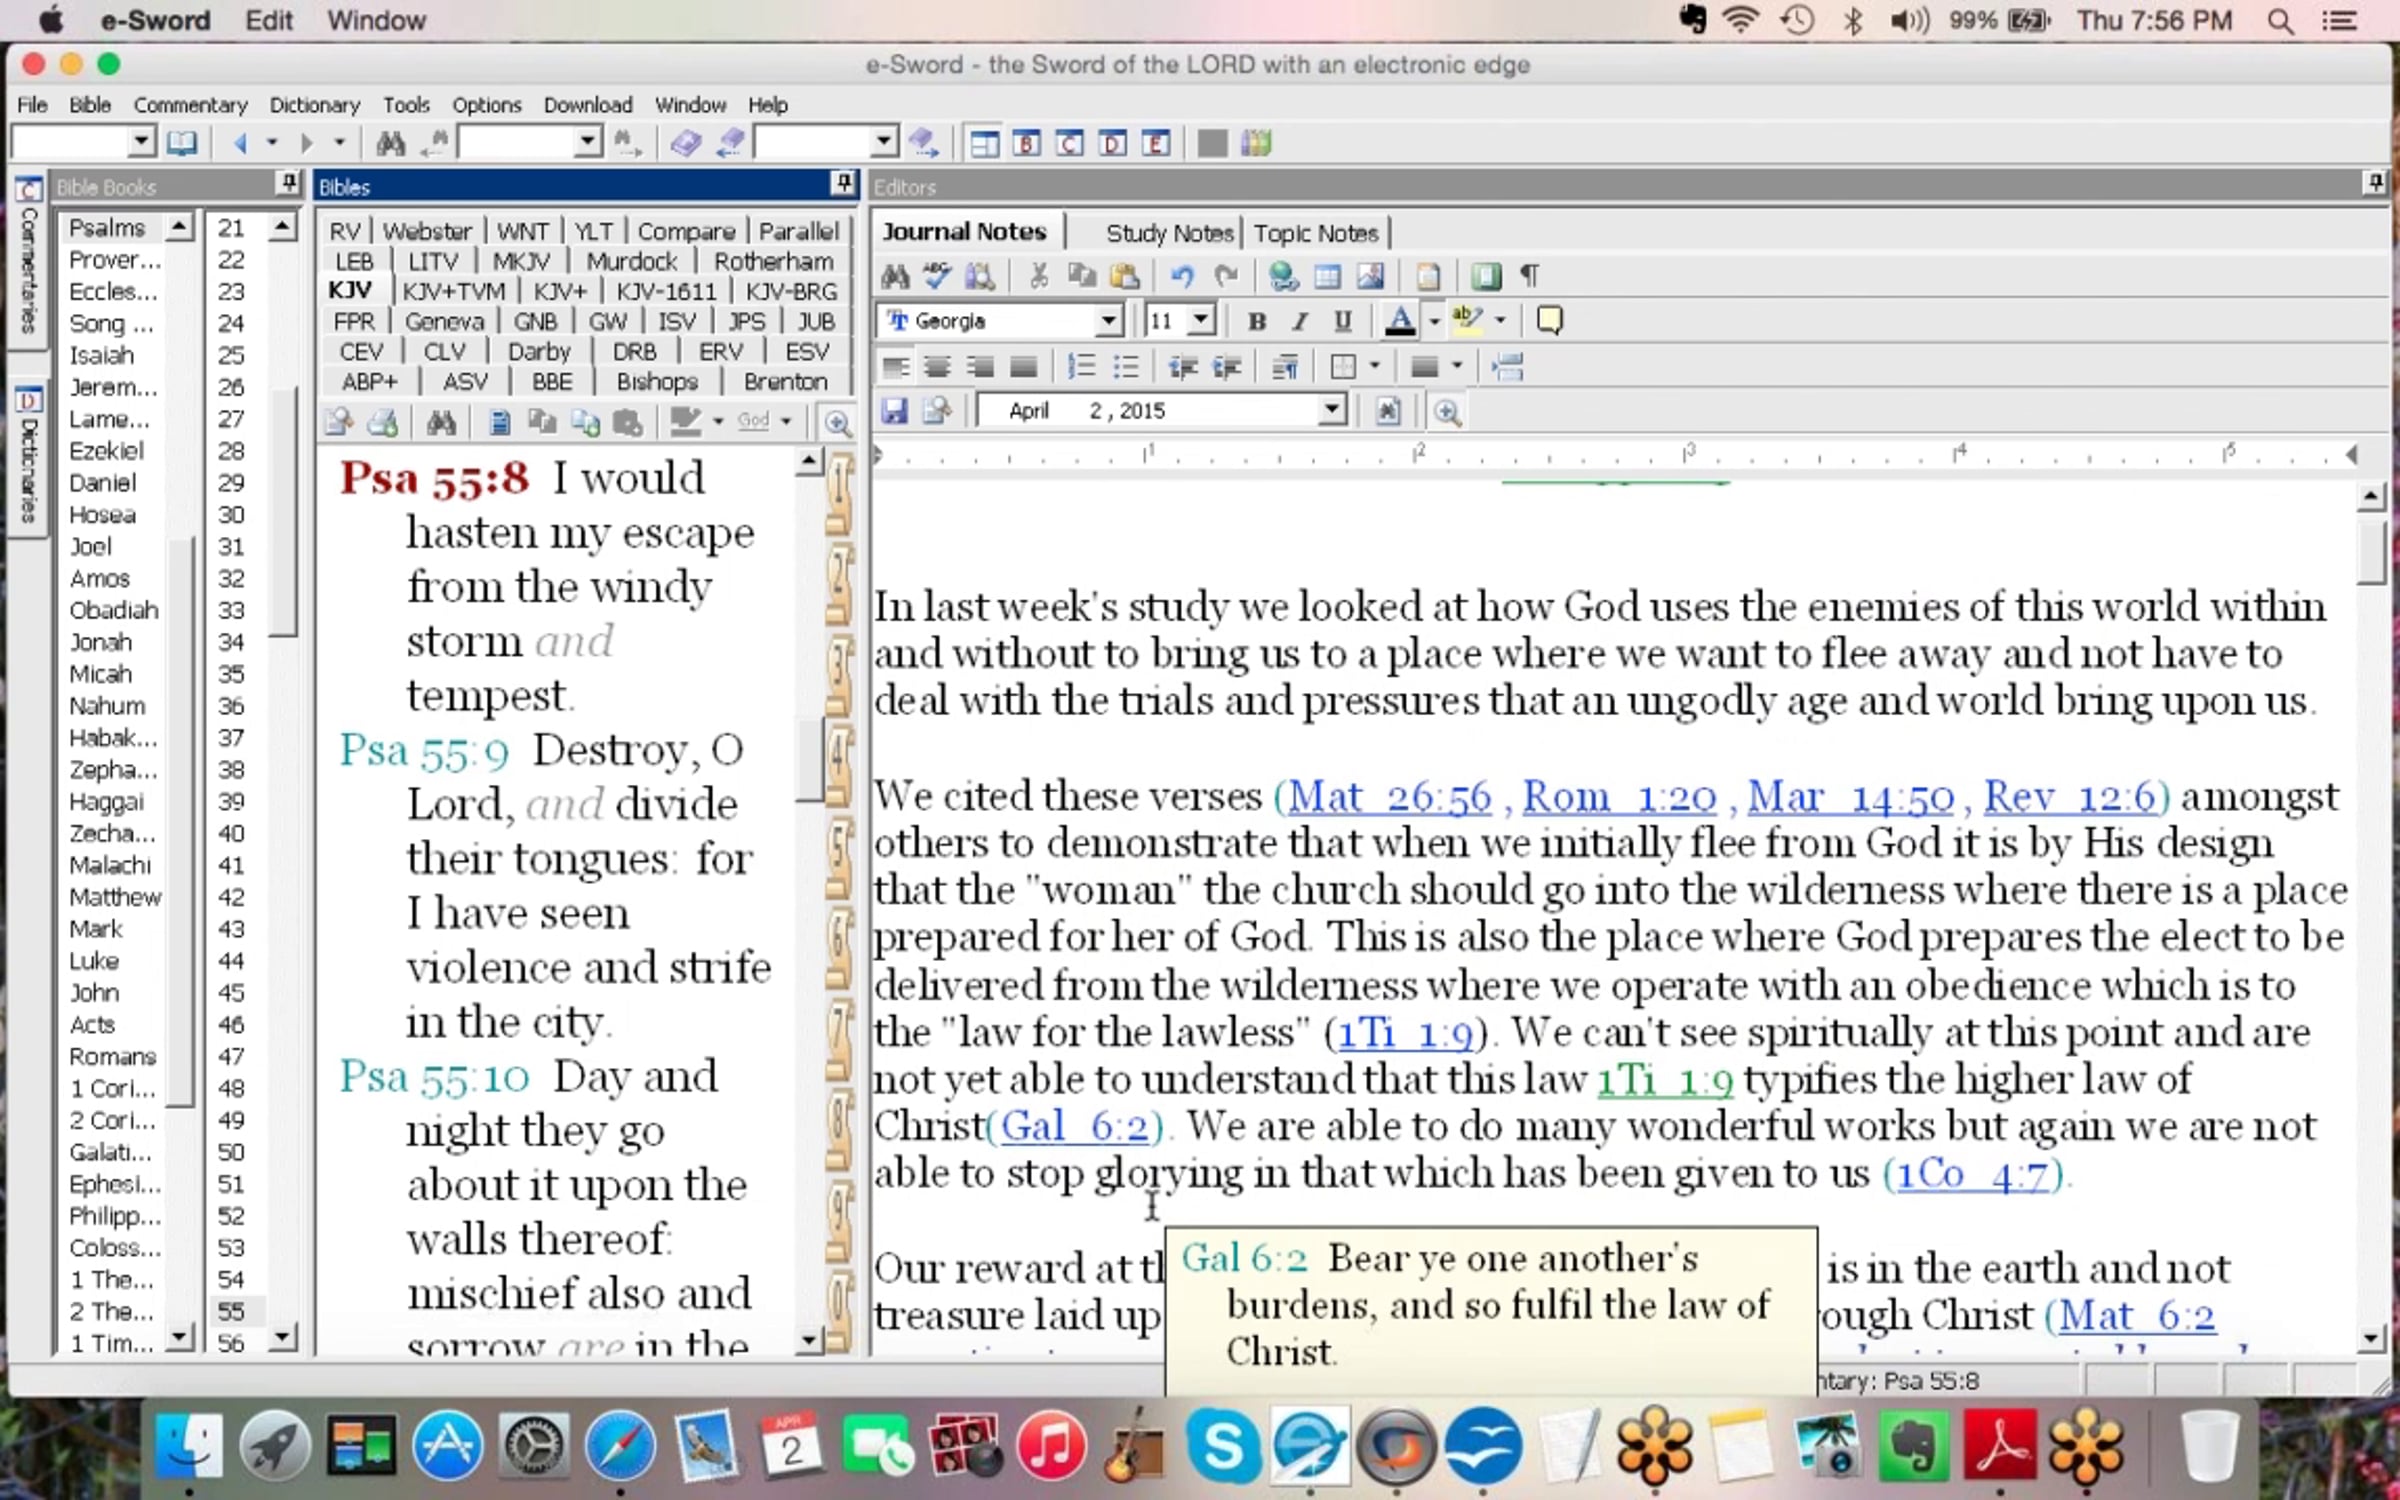This screenshot has height=1500, width=2400.
Task: Toggle italic formatting
Action: point(1299,321)
